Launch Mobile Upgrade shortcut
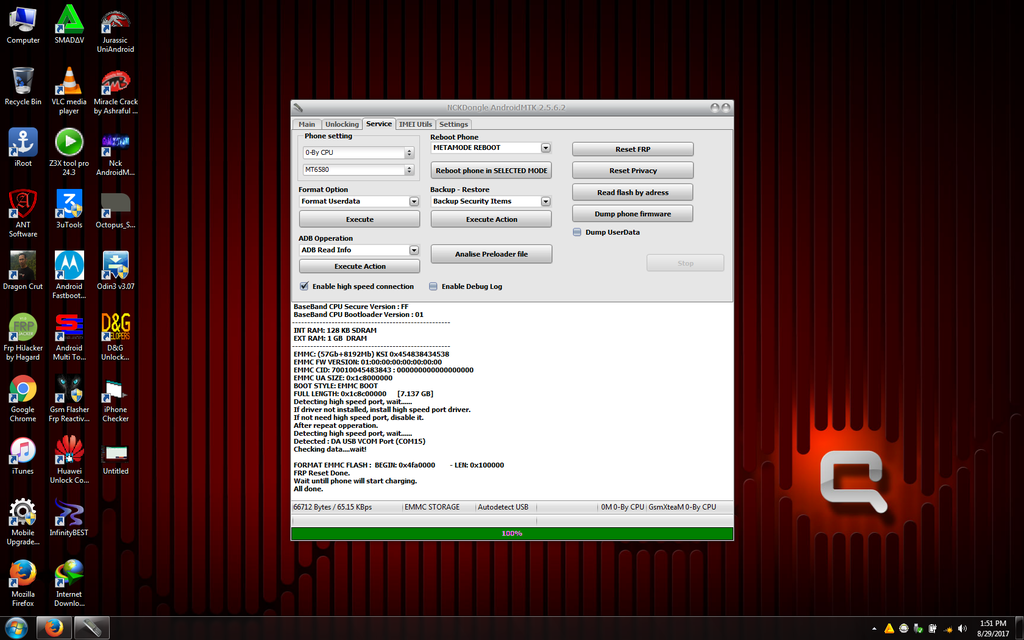 click(x=23, y=521)
